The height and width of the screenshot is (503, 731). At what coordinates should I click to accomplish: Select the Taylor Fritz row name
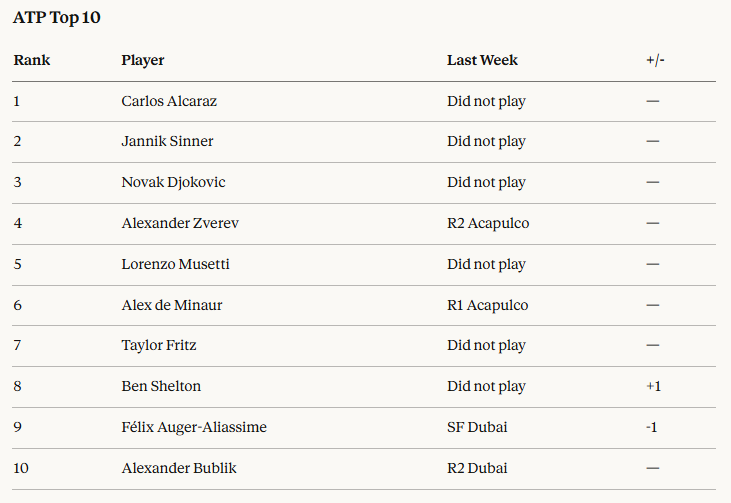159,345
